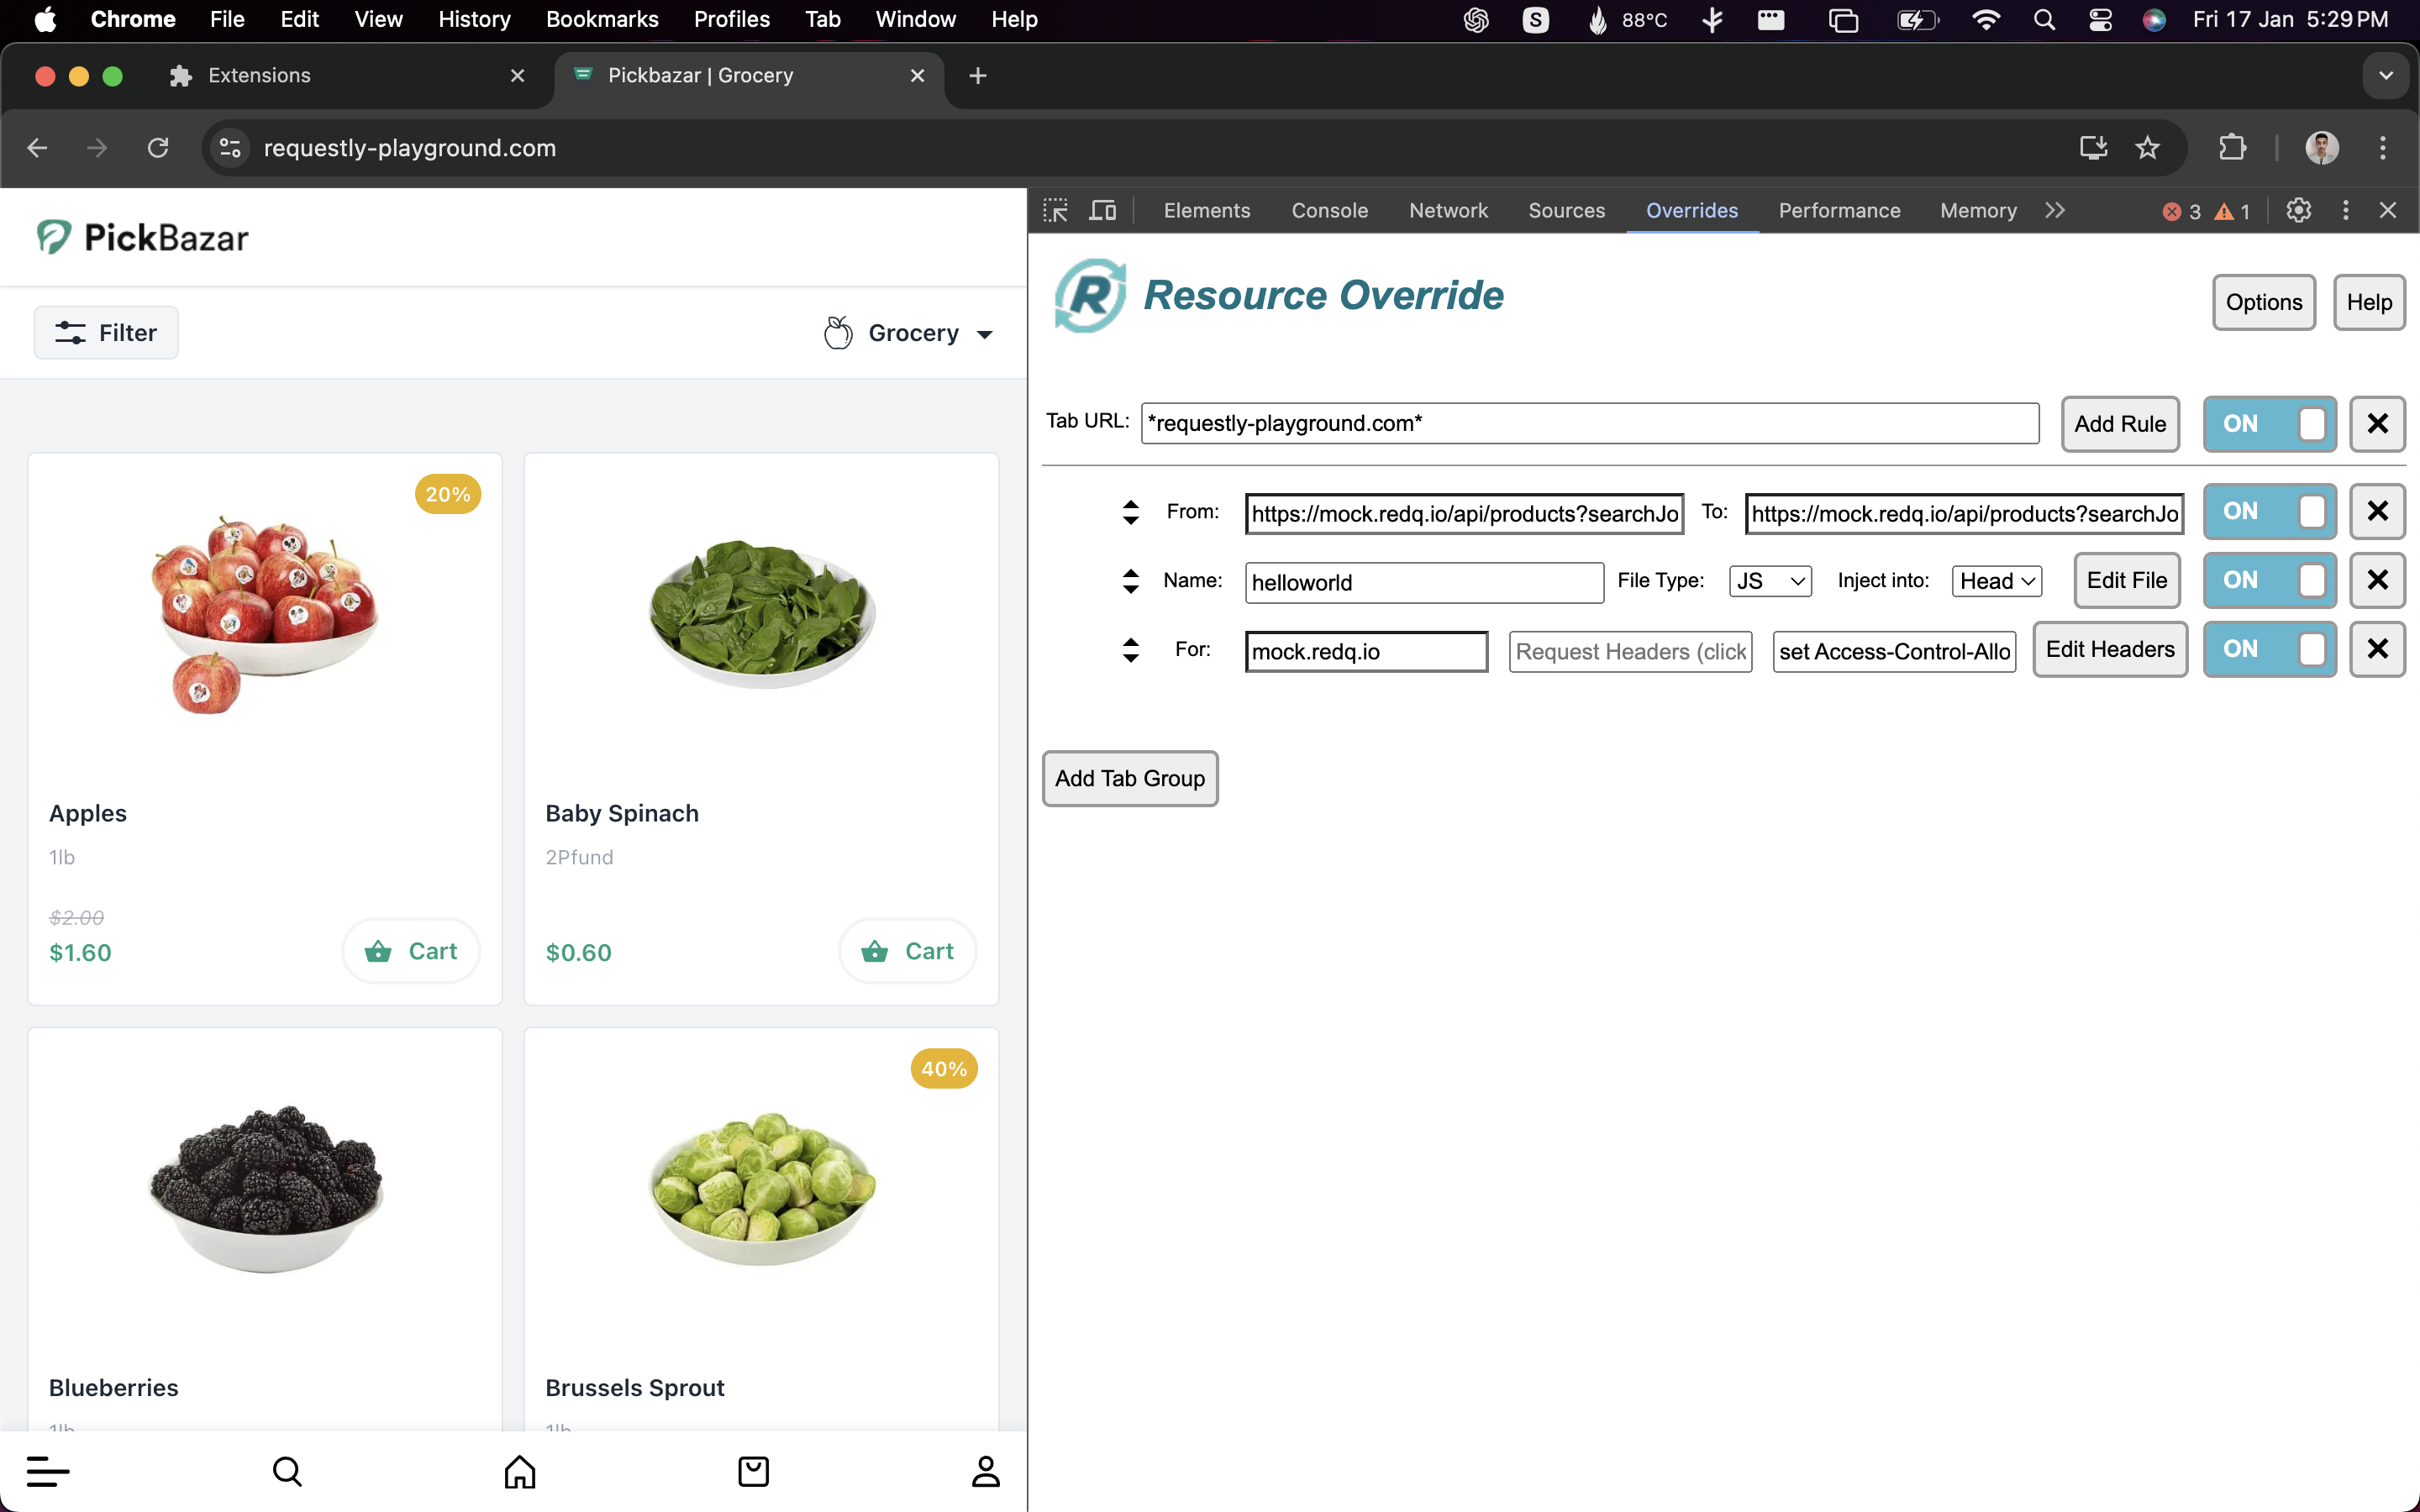Open the hamburger menu icon at bottom left
This screenshot has height=1512, width=2420.
coord(48,1471)
